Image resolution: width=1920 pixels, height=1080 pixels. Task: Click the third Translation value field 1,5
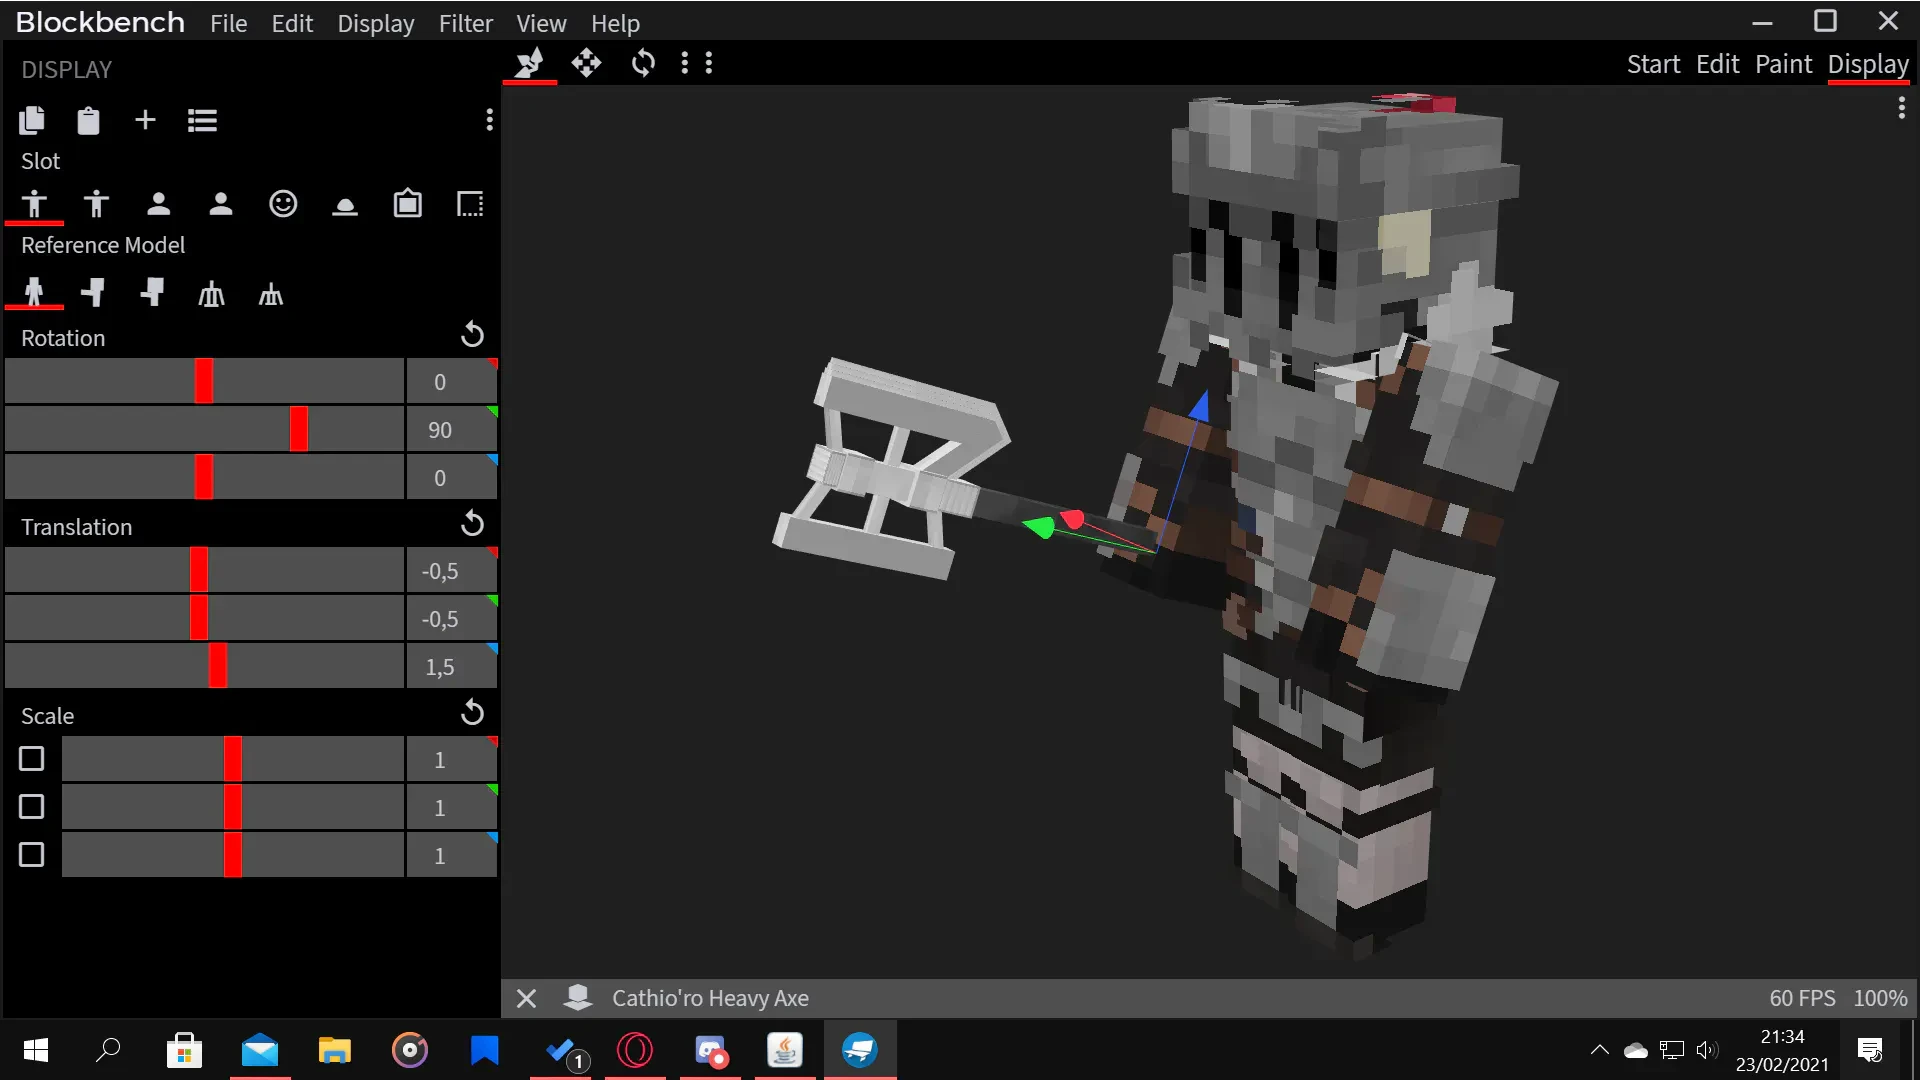pos(451,667)
